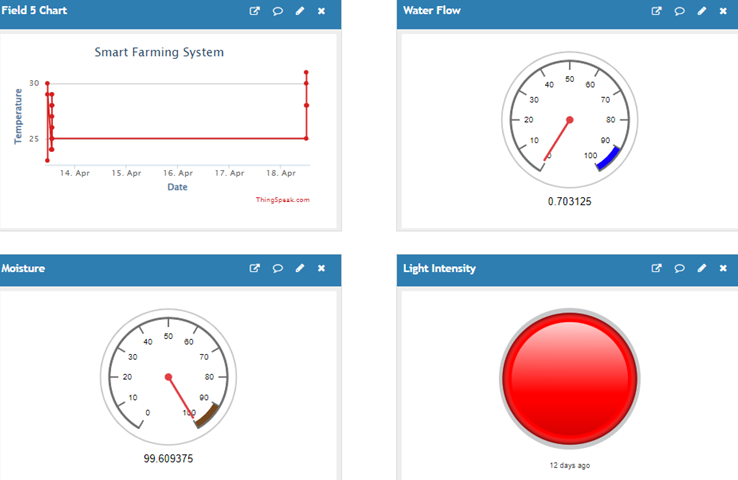Image resolution: width=738 pixels, height=480 pixels.
Task: Open Light Intensity widget in new window
Action: (657, 268)
